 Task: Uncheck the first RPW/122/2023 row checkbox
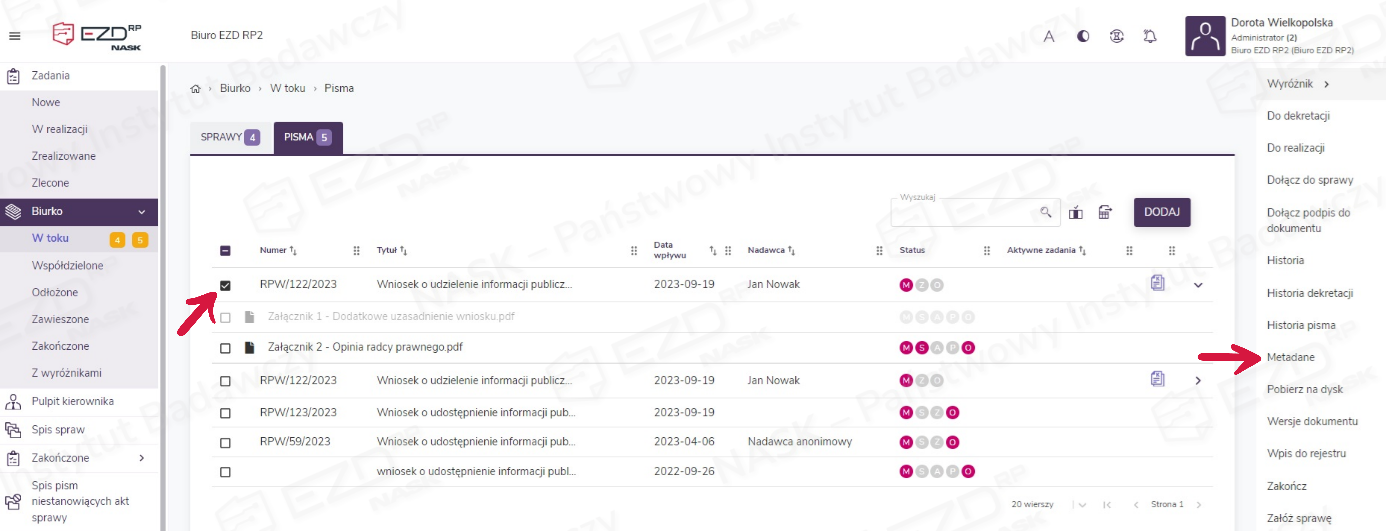[225, 285]
